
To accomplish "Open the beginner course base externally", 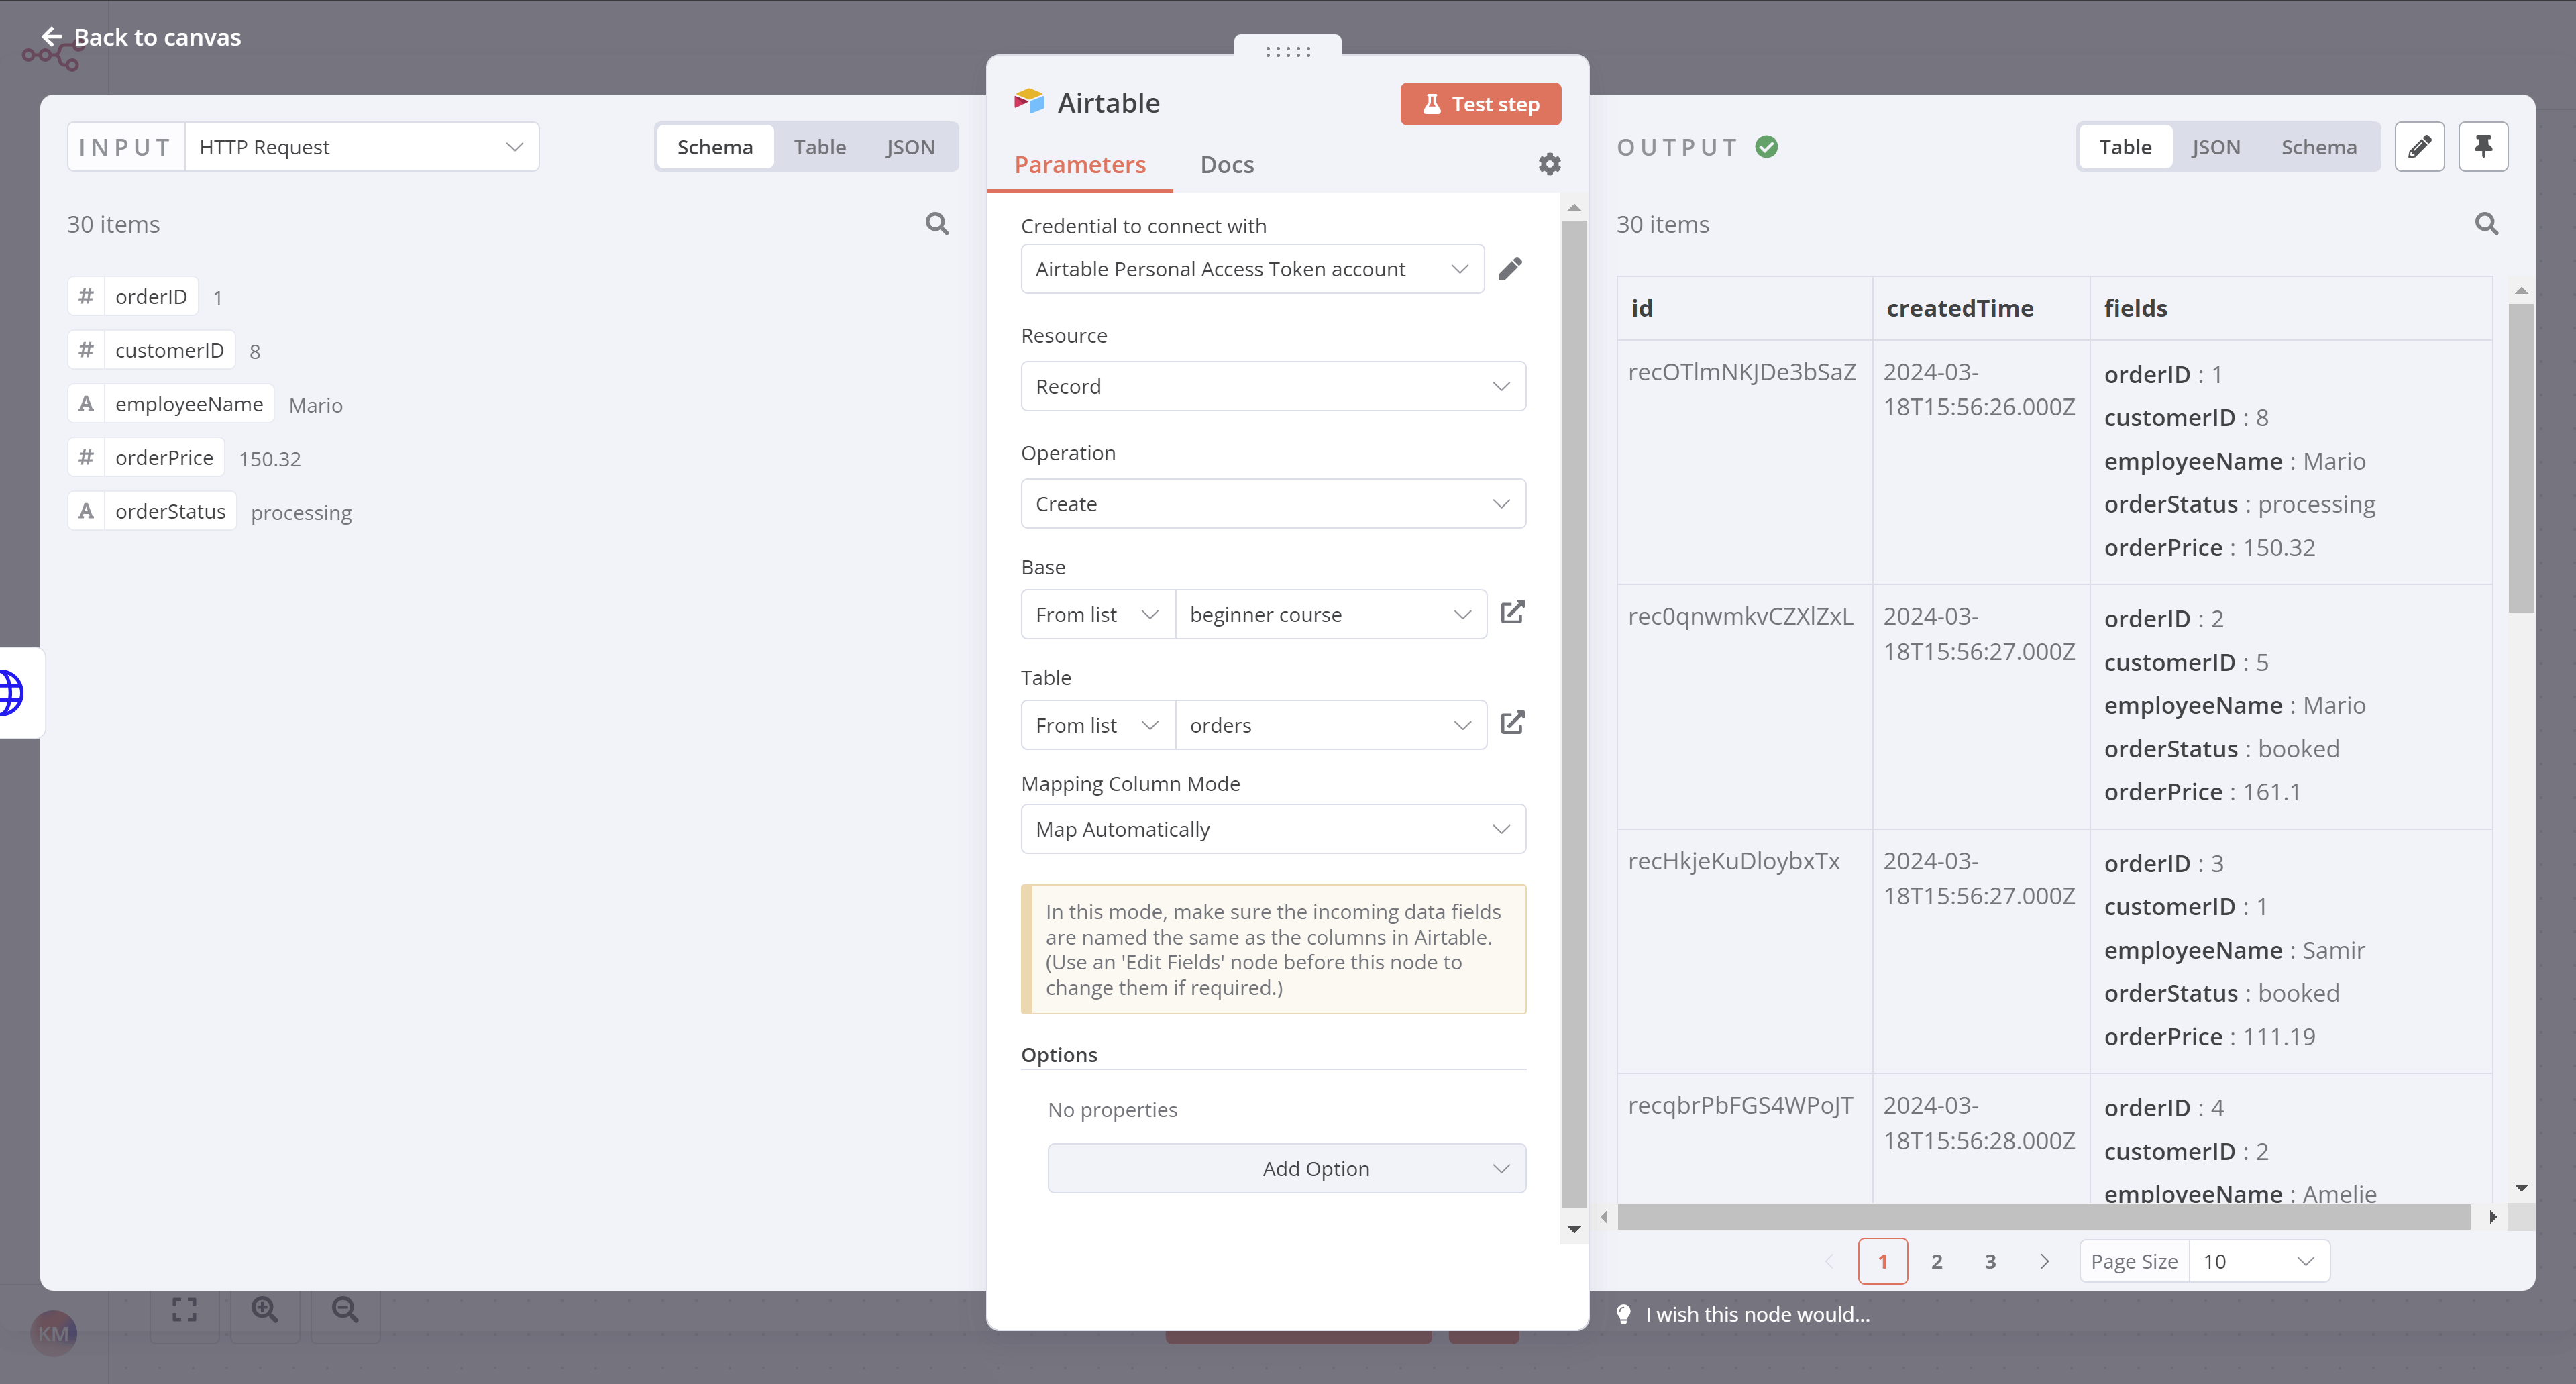I will (1513, 612).
